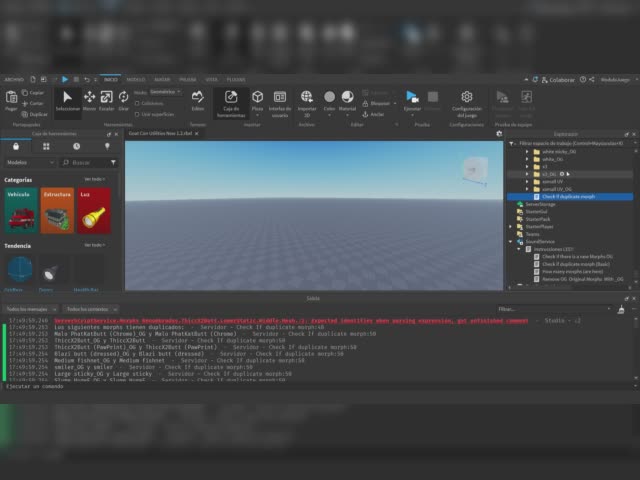Open the toolbox inventory grid tab
Screen dimensions: 640x480
tap(46, 147)
